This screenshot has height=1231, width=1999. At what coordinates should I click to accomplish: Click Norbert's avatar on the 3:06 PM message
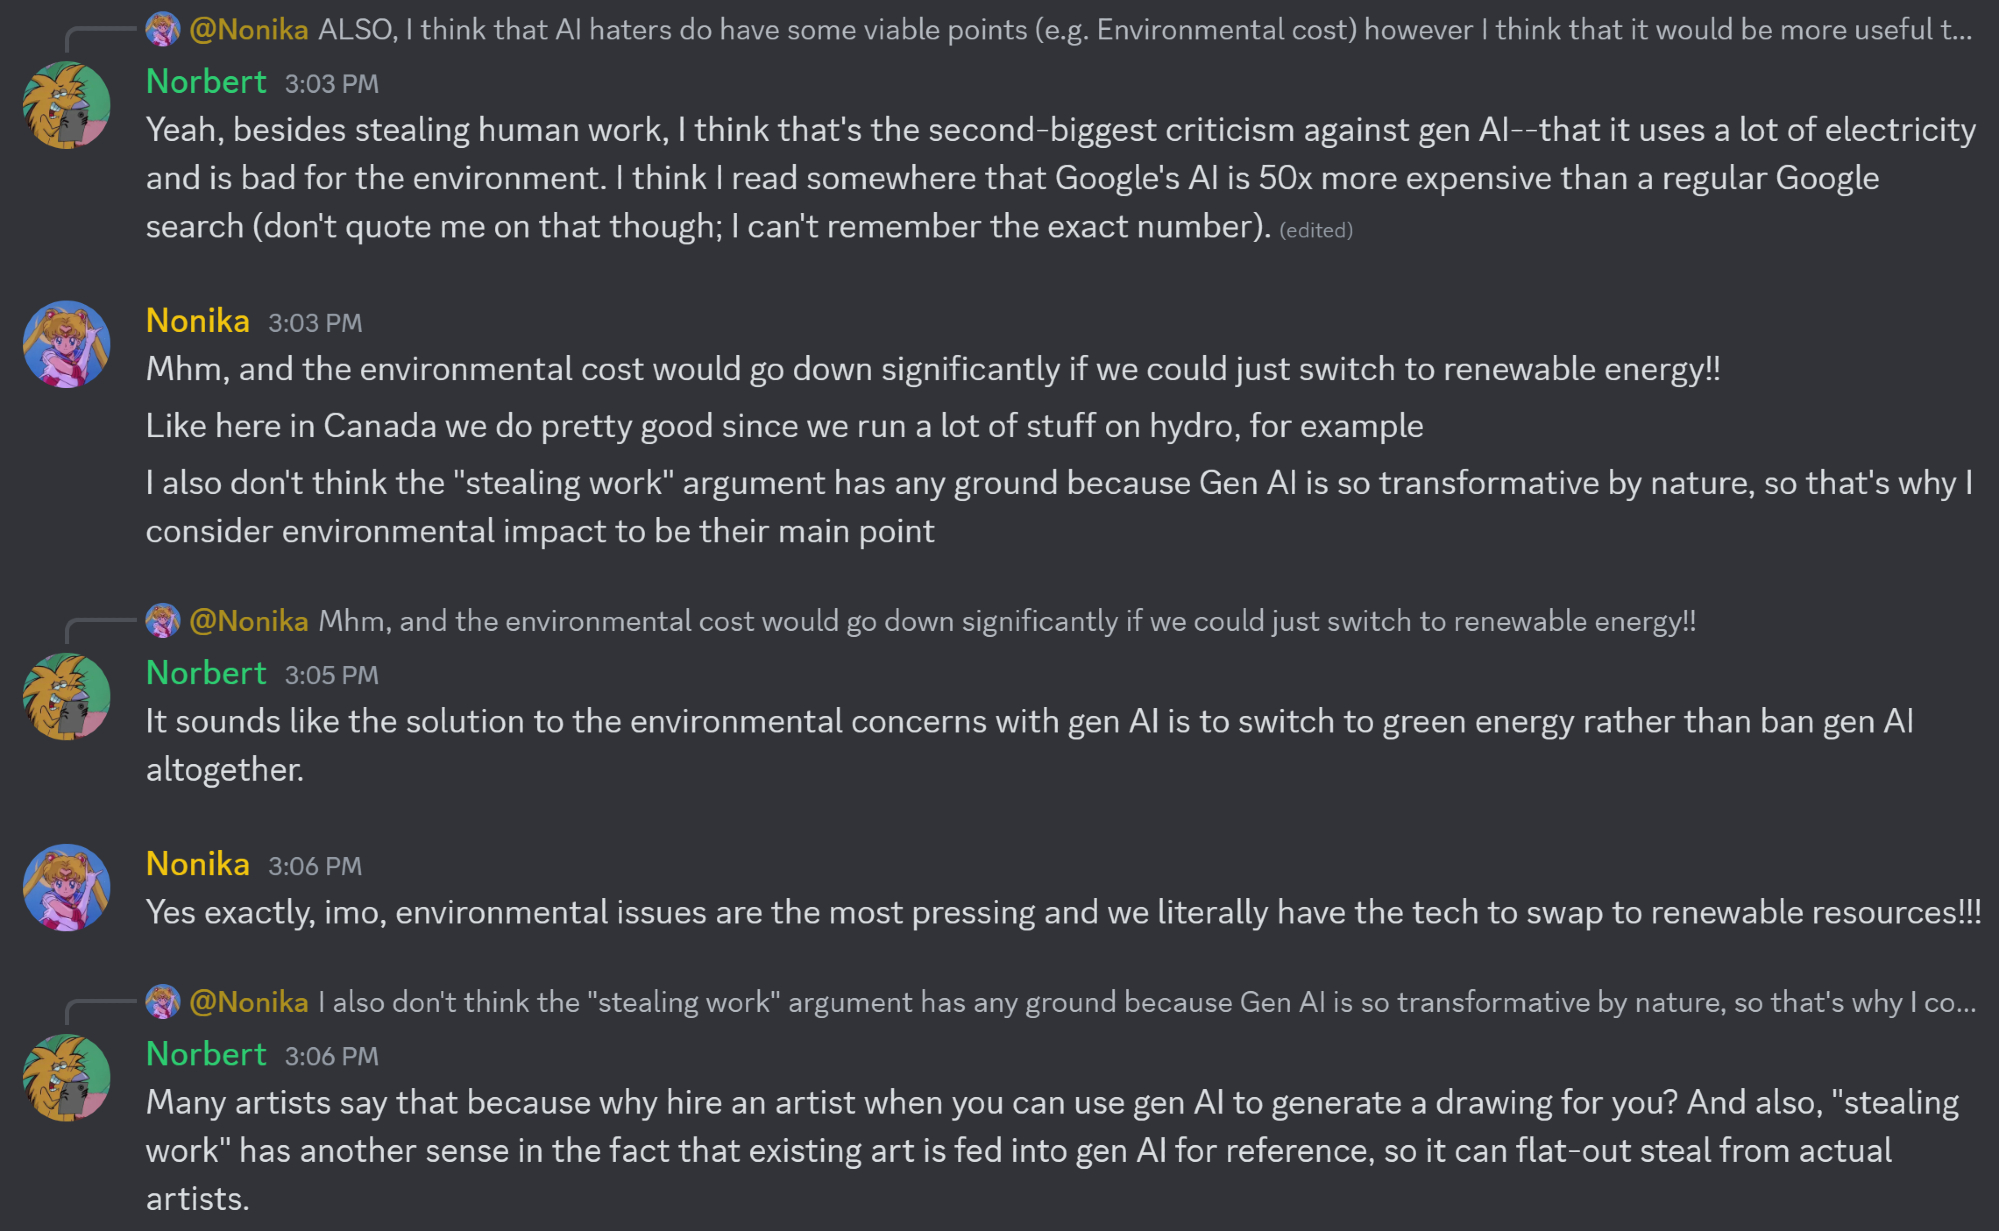pyautogui.click(x=67, y=1078)
